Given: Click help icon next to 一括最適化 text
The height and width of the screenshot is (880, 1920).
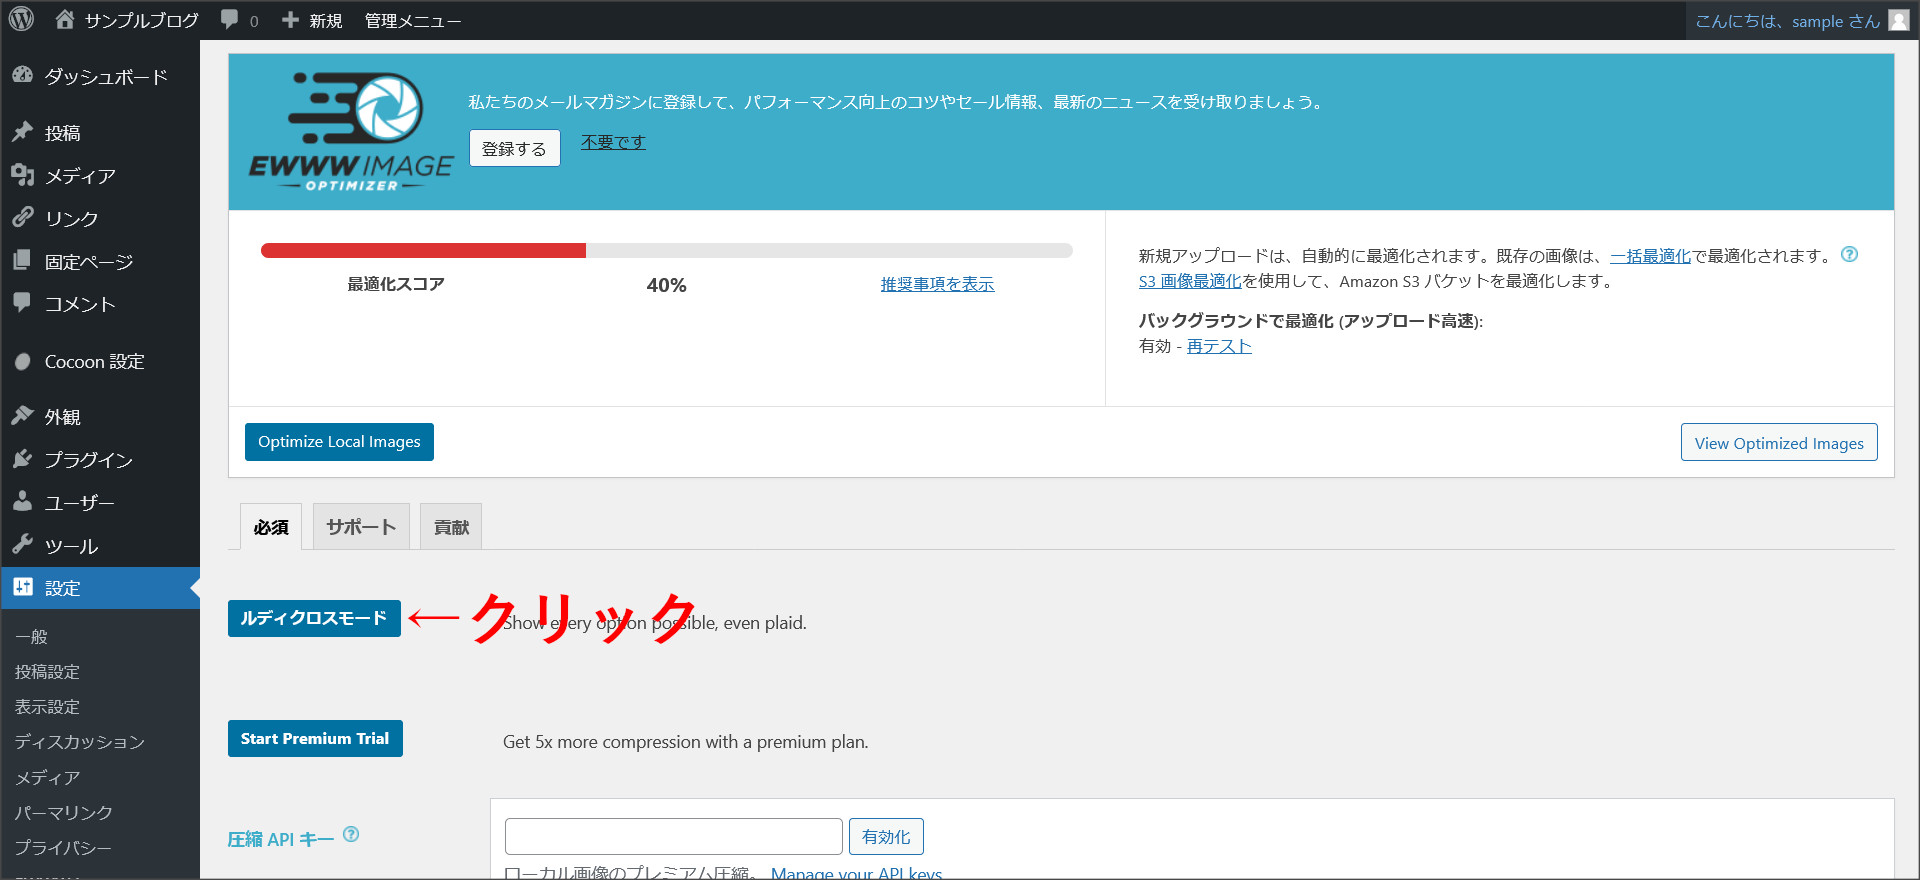Looking at the screenshot, I should click(x=1849, y=254).
